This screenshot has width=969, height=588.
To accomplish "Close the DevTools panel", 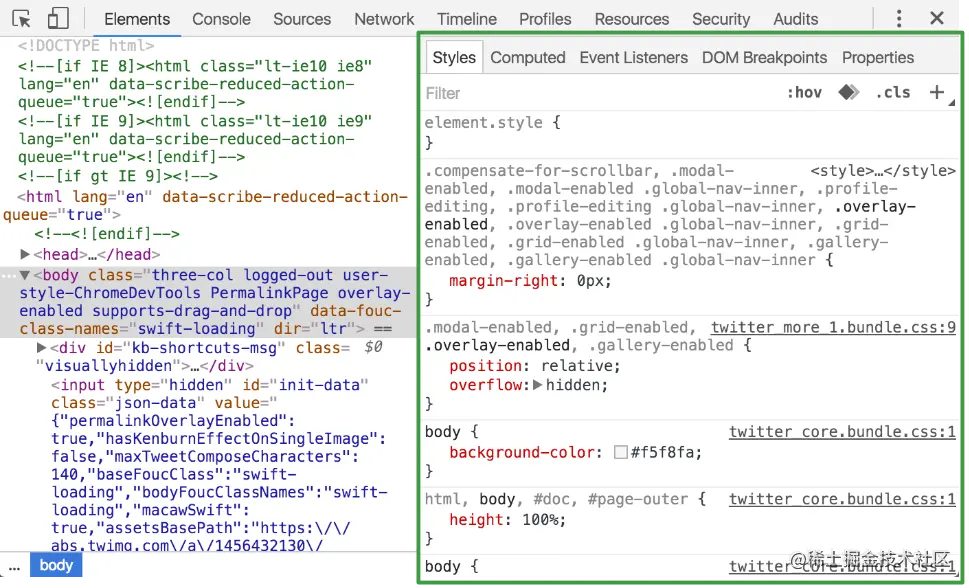I will click(x=937, y=18).
